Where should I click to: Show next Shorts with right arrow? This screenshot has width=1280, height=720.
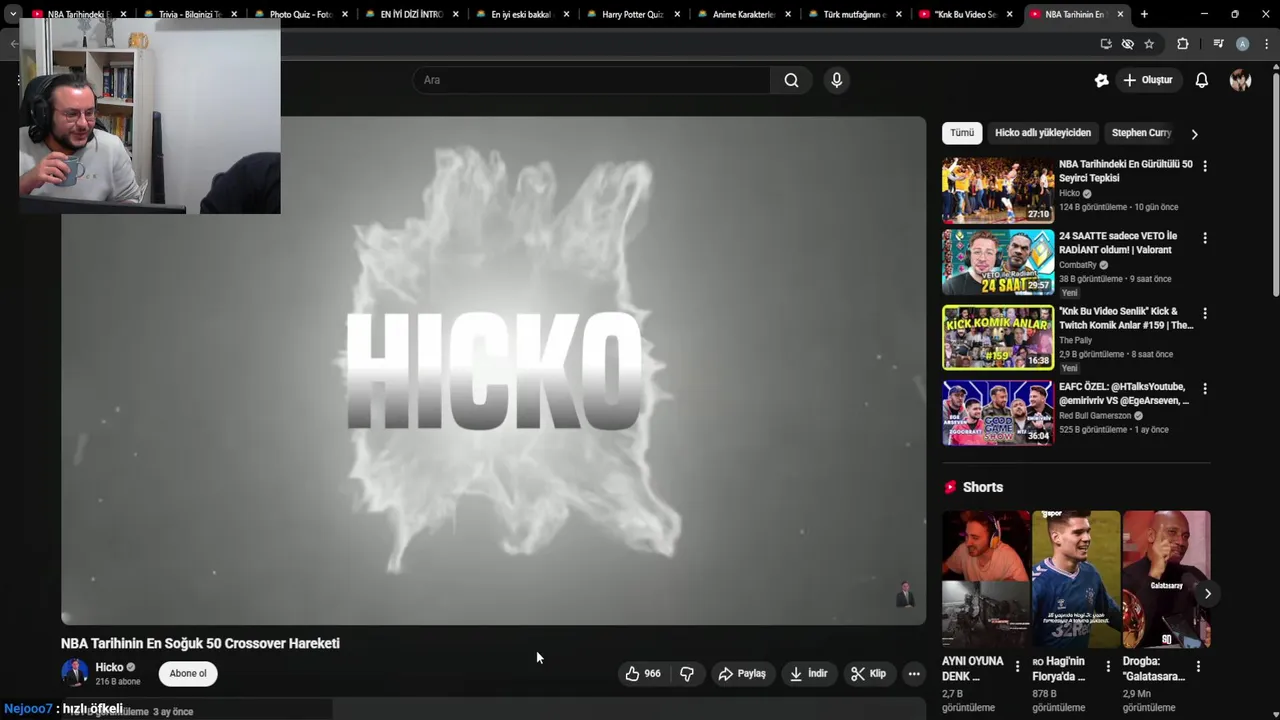1207,594
